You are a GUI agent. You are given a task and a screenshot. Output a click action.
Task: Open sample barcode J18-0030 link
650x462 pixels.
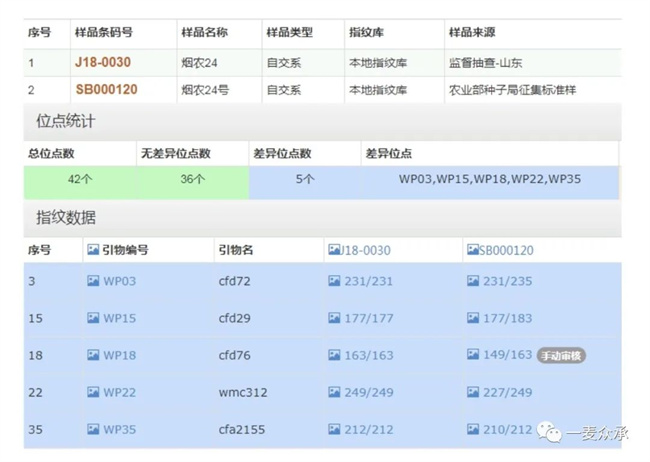coord(102,62)
